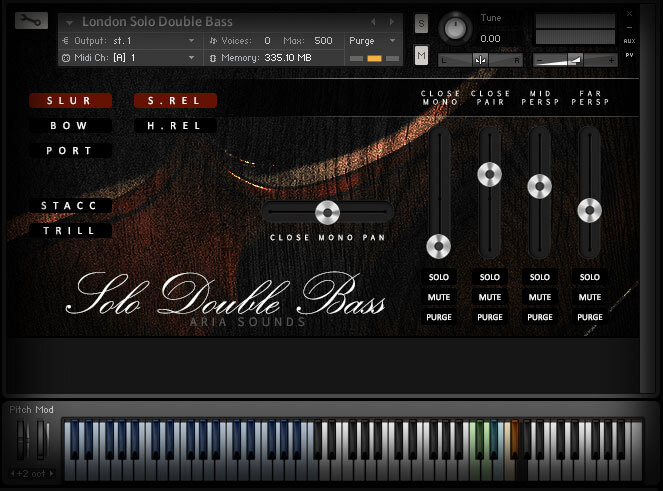Toggle the AUX sends panel
The image size is (663, 491).
(630, 41)
